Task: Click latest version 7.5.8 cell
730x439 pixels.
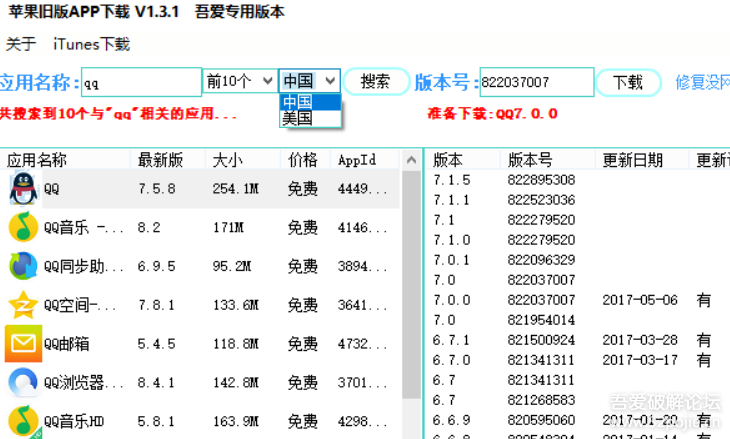Action: click(x=156, y=189)
